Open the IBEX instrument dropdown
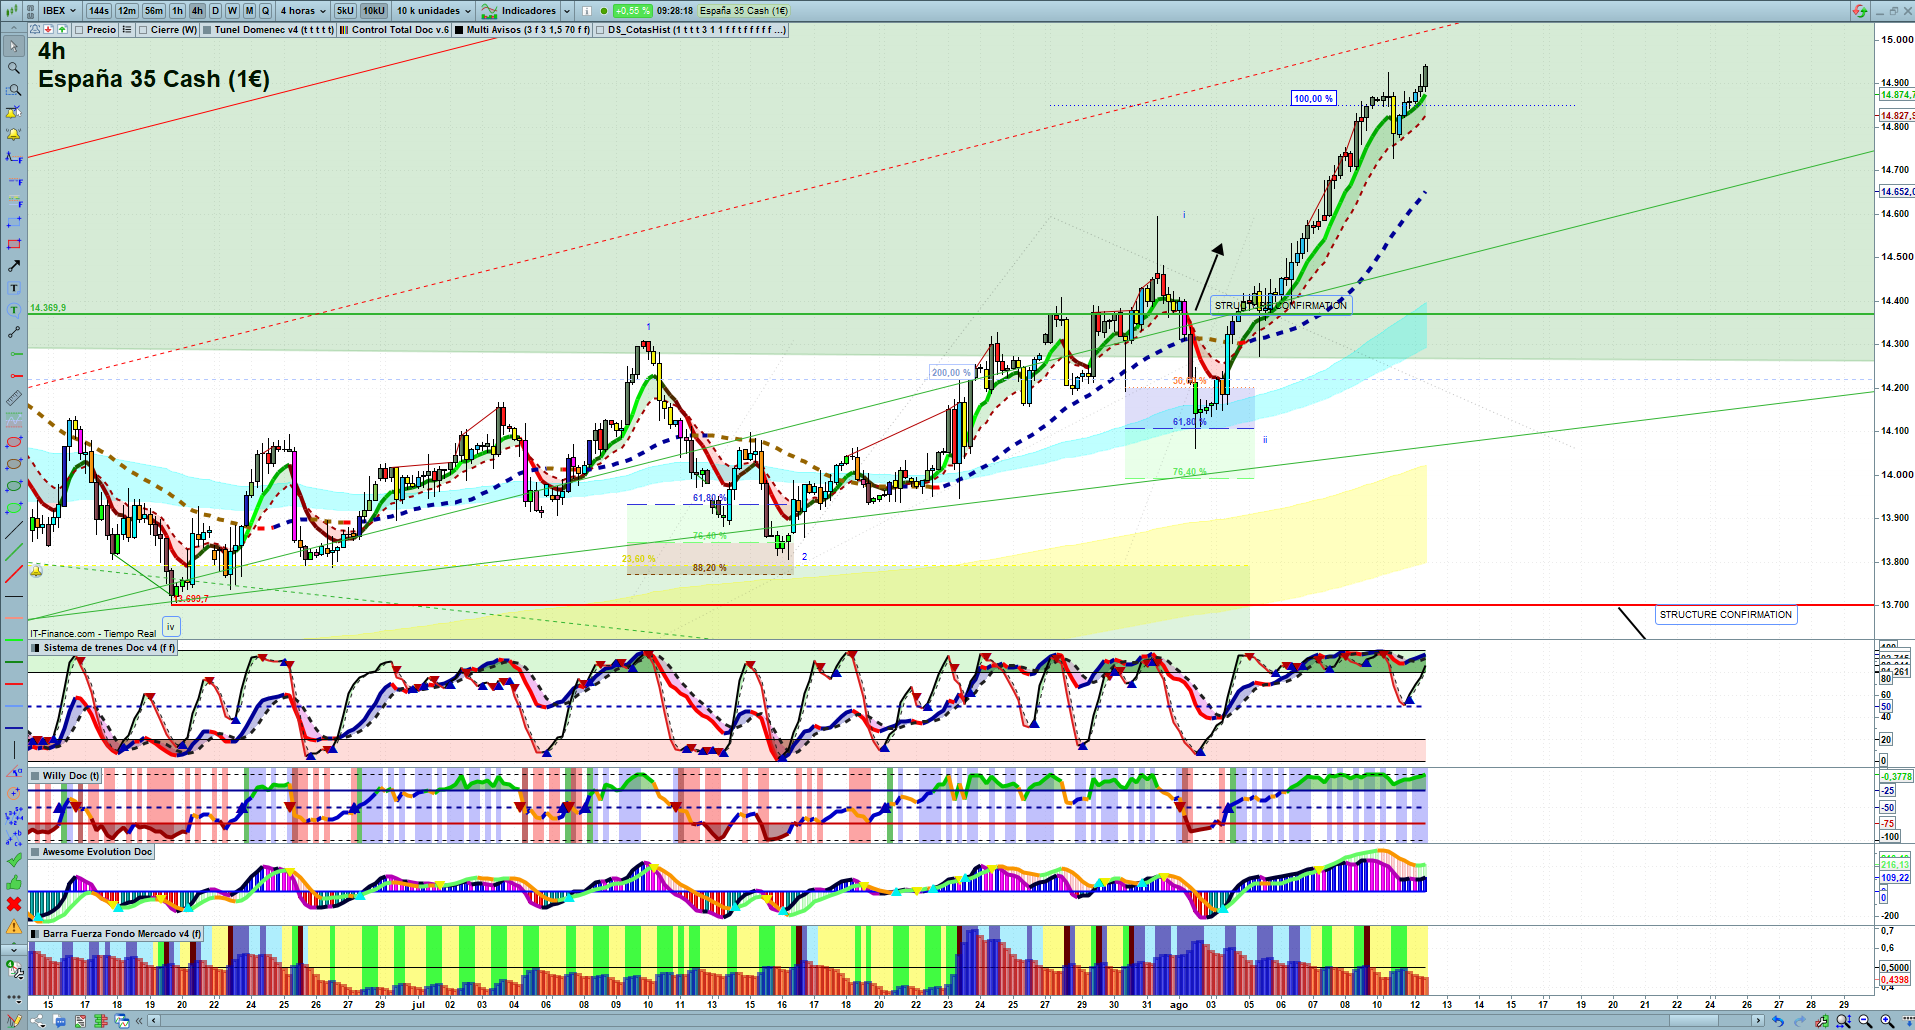 coord(59,11)
